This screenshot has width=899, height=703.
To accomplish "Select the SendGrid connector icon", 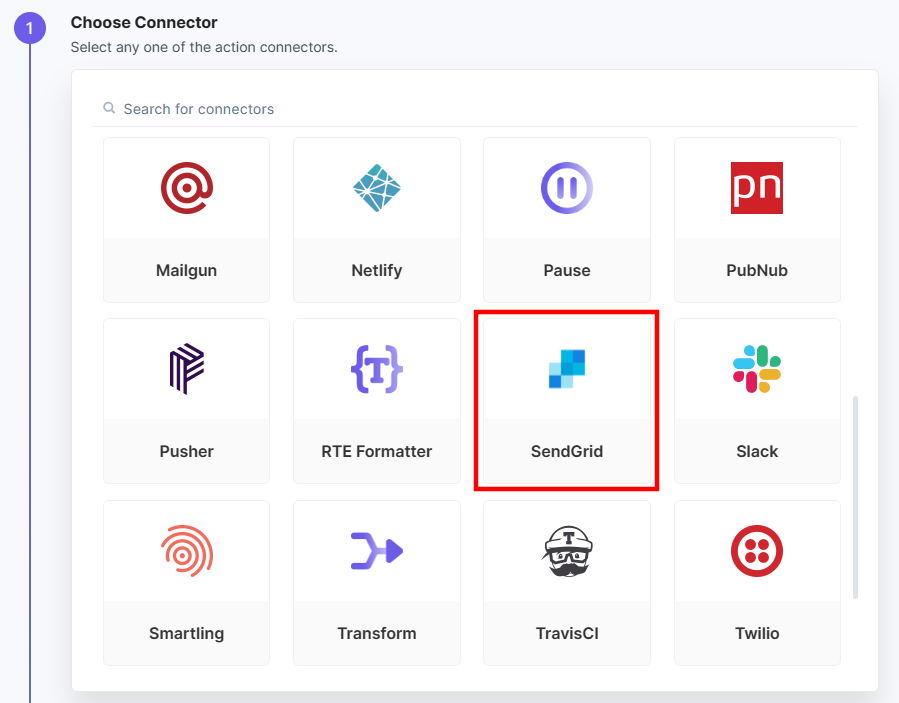I will (566, 368).
